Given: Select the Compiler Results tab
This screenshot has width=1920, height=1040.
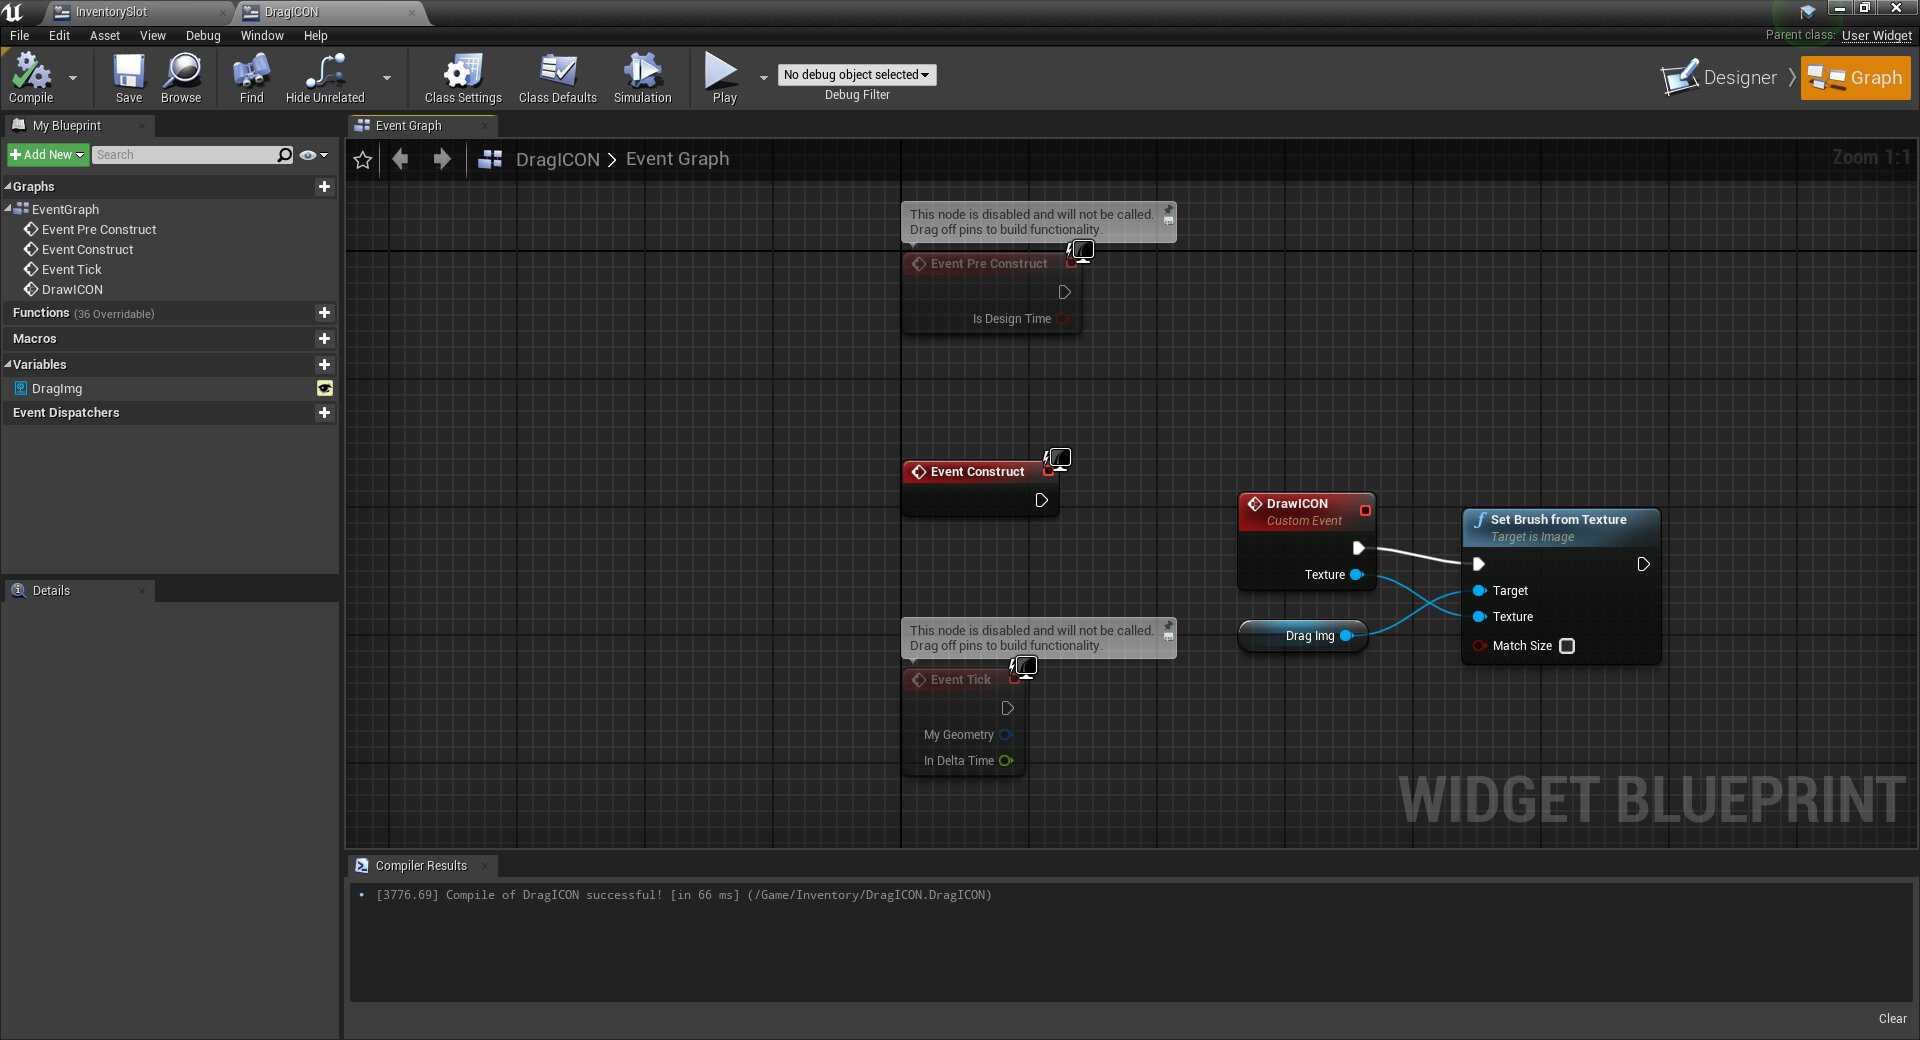Looking at the screenshot, I should 421,866.
